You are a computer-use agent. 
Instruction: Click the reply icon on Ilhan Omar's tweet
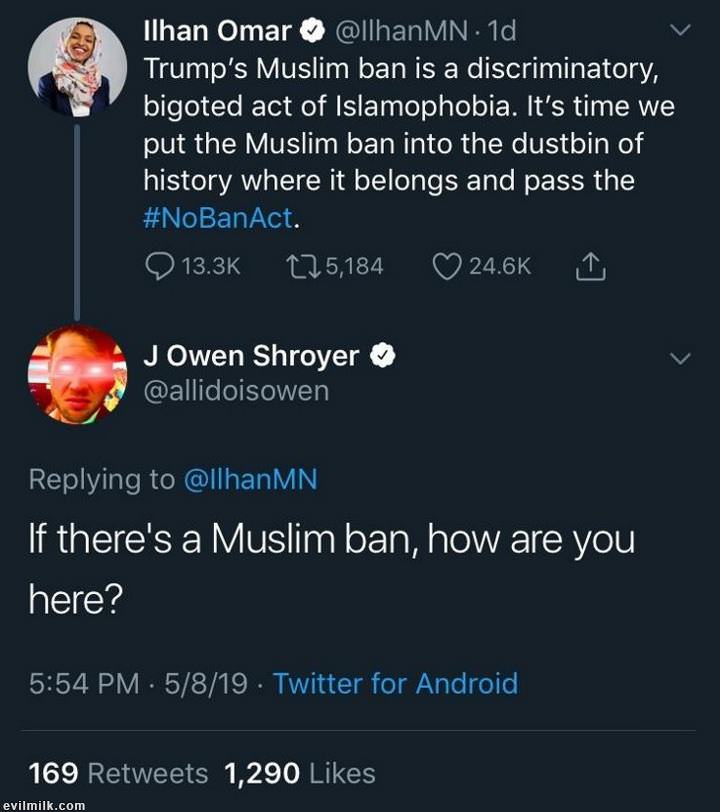click(160, 266)
